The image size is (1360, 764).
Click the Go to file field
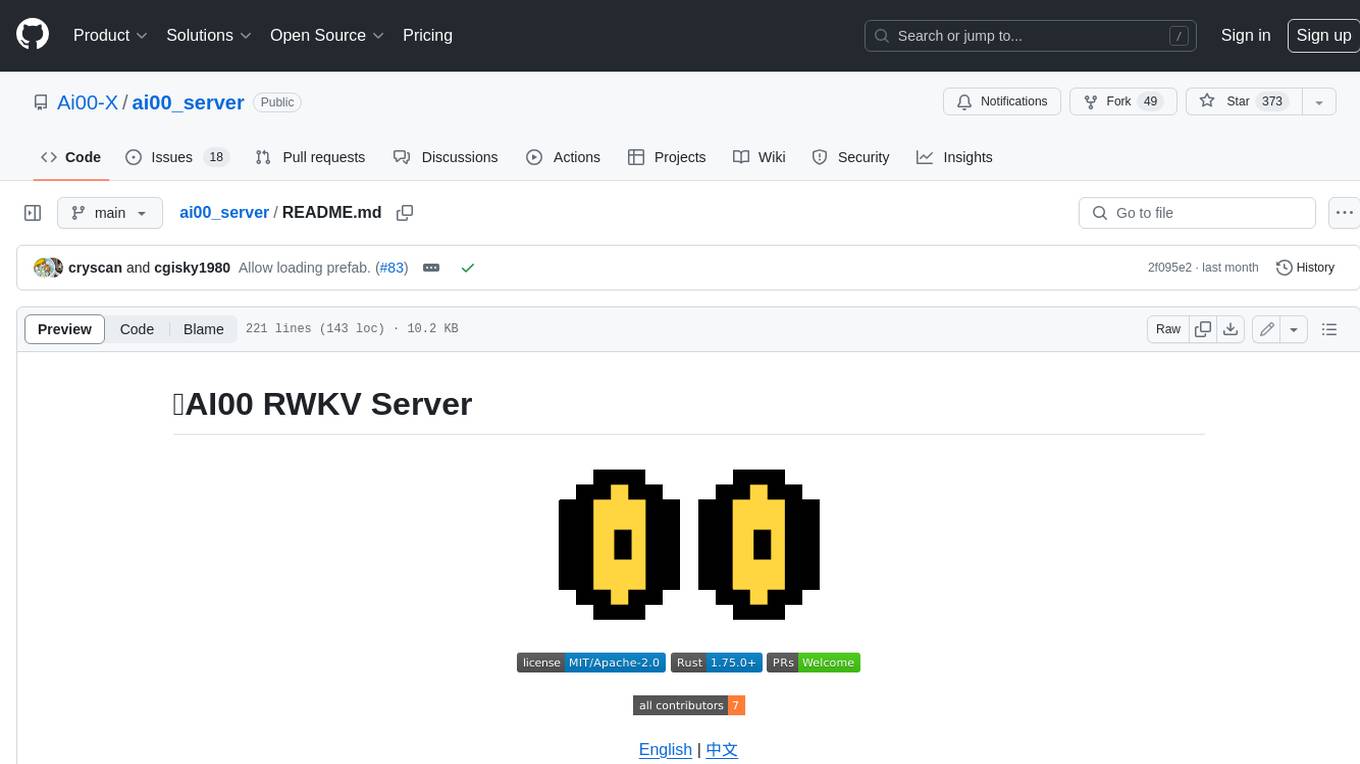(x=1197, y=213)
